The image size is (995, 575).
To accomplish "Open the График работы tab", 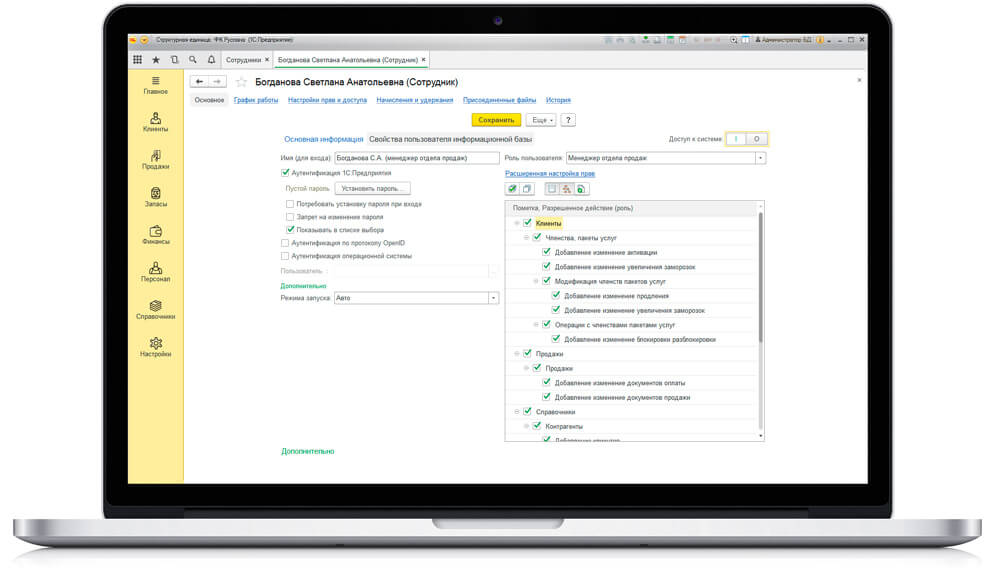I will click(256, 100).
